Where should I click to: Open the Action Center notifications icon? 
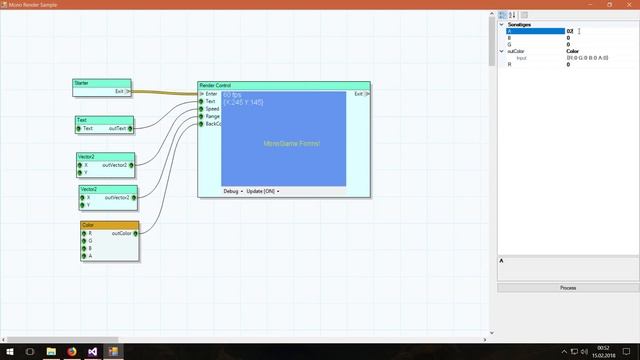point(626,351)
